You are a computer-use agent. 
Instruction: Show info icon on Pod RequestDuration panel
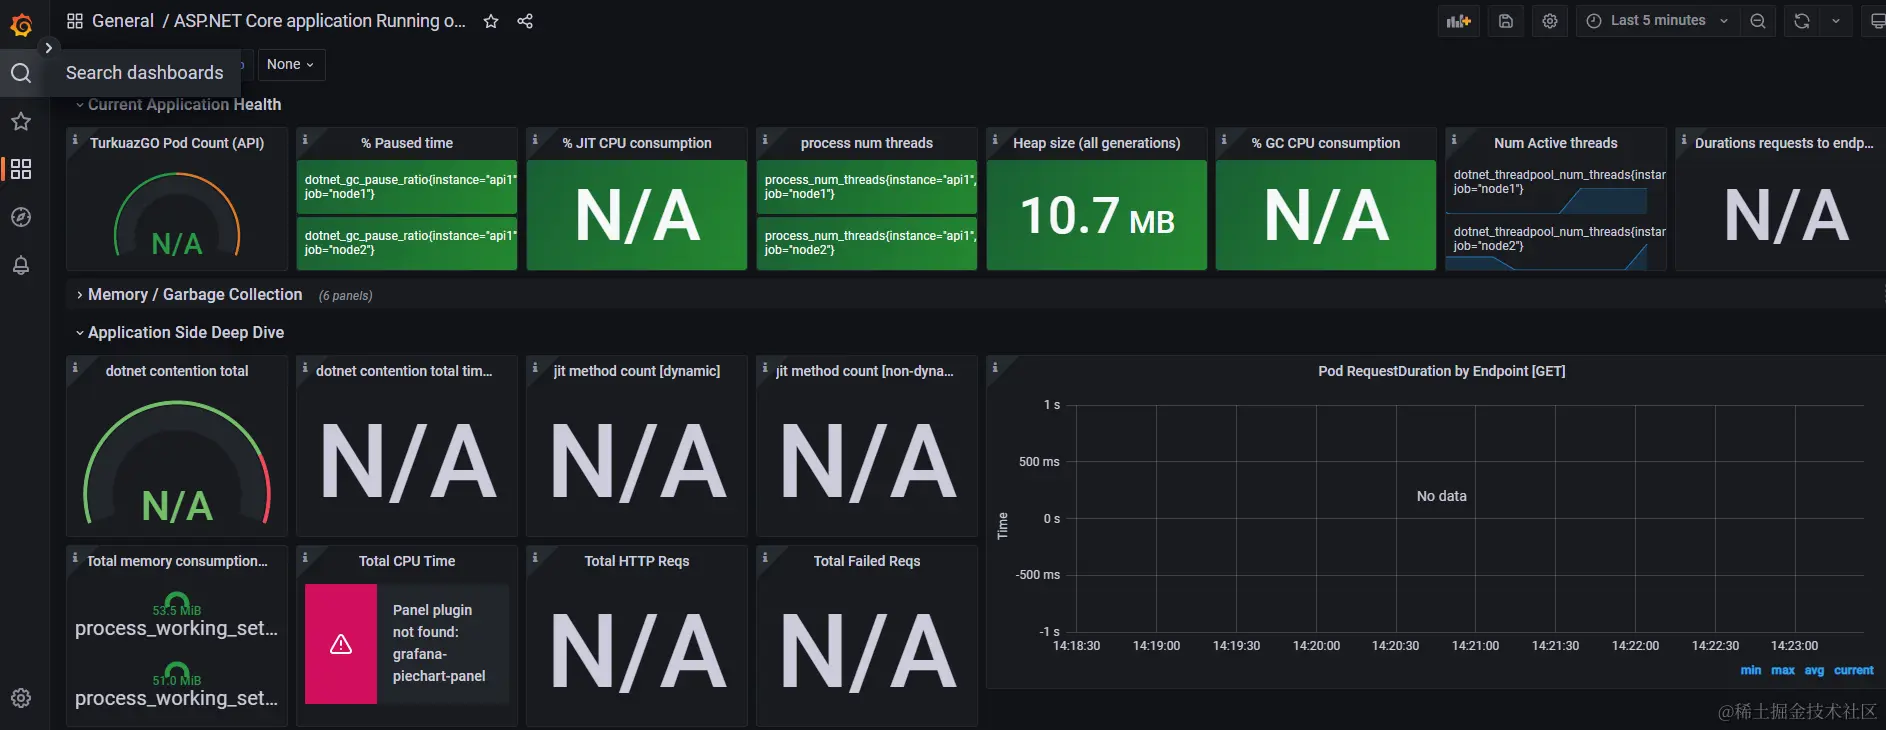(x=995, y=368)
